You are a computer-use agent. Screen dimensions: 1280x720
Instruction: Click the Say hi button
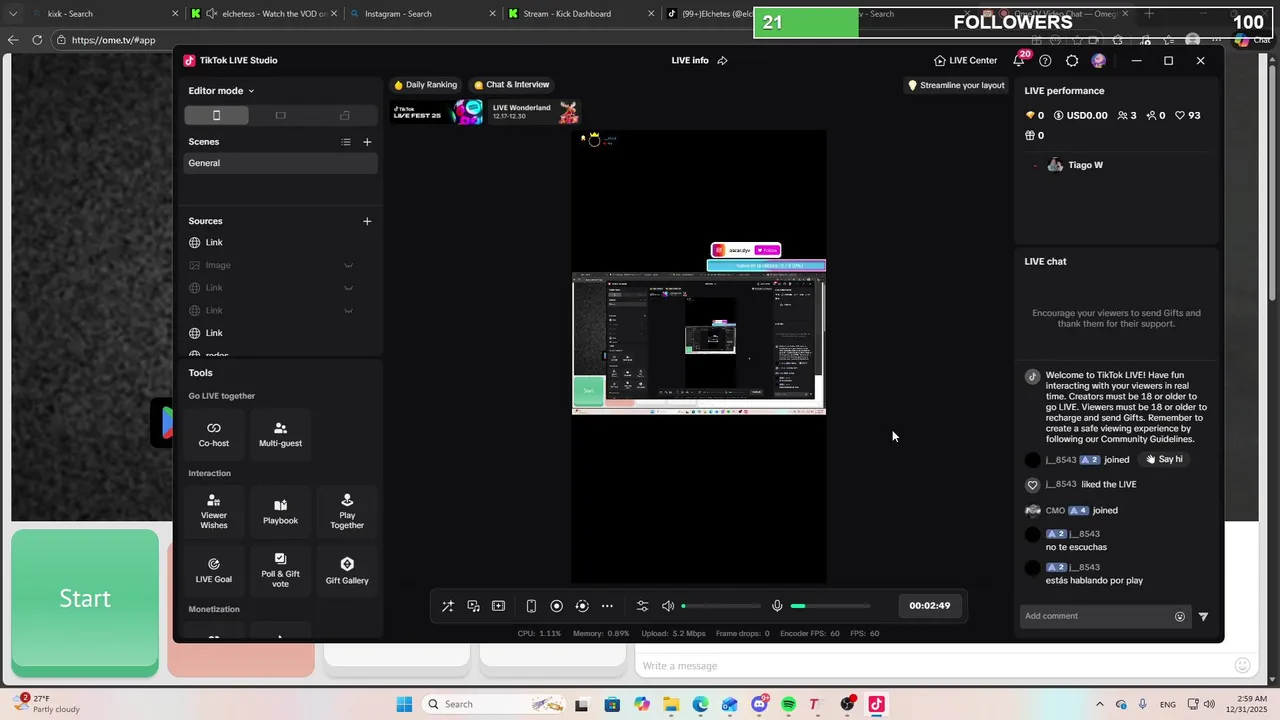(1165, 459)
